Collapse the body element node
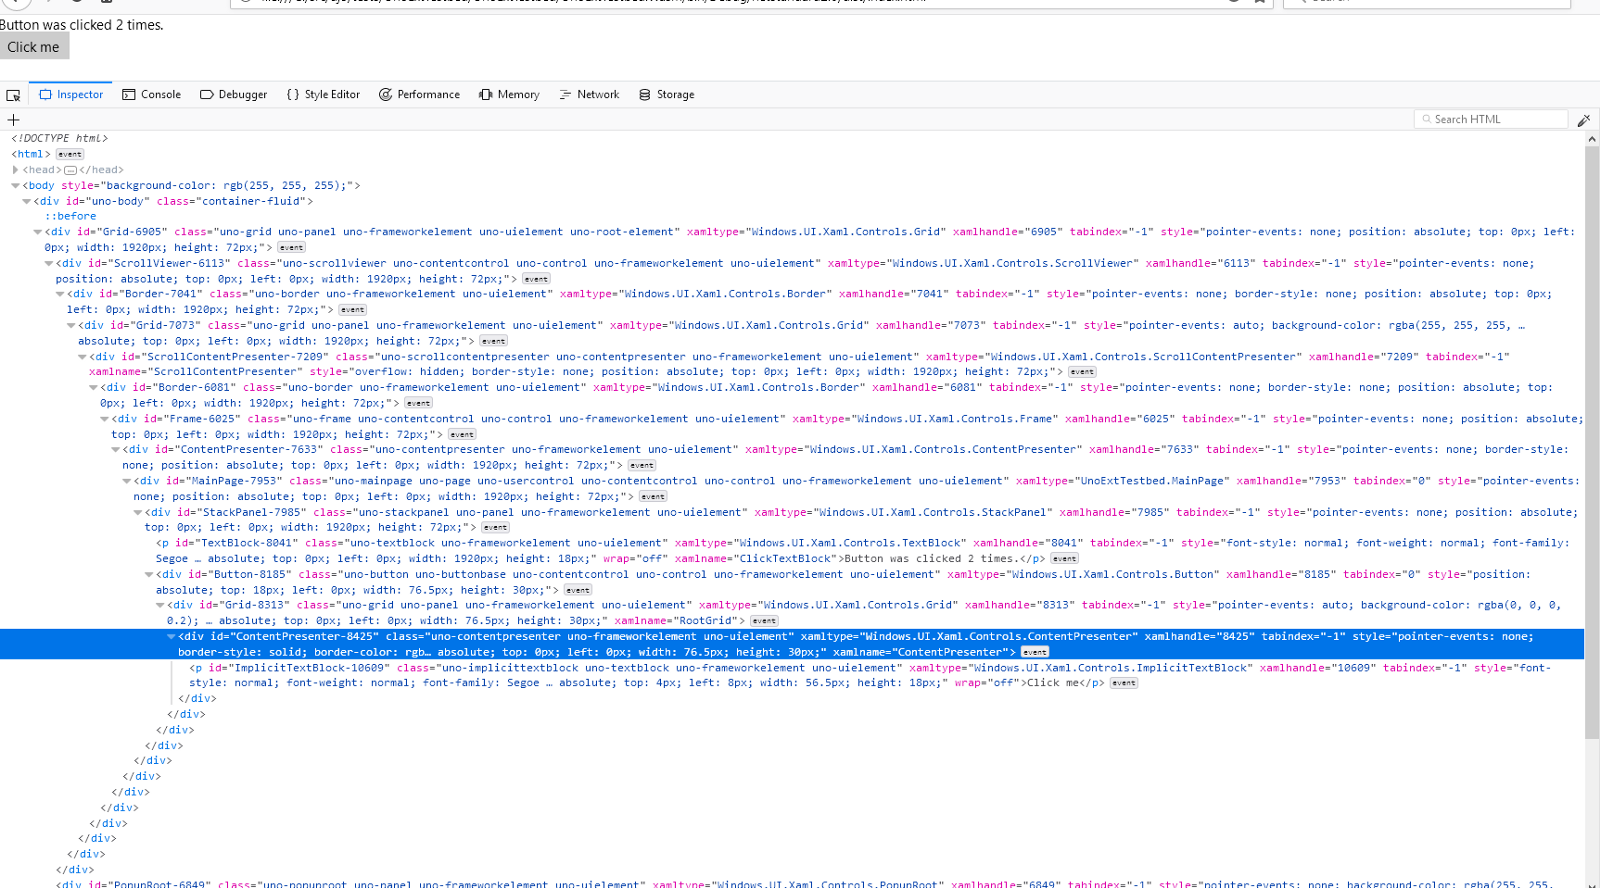The height and width of the screenshot is (888, 1600). pos(15,185)
